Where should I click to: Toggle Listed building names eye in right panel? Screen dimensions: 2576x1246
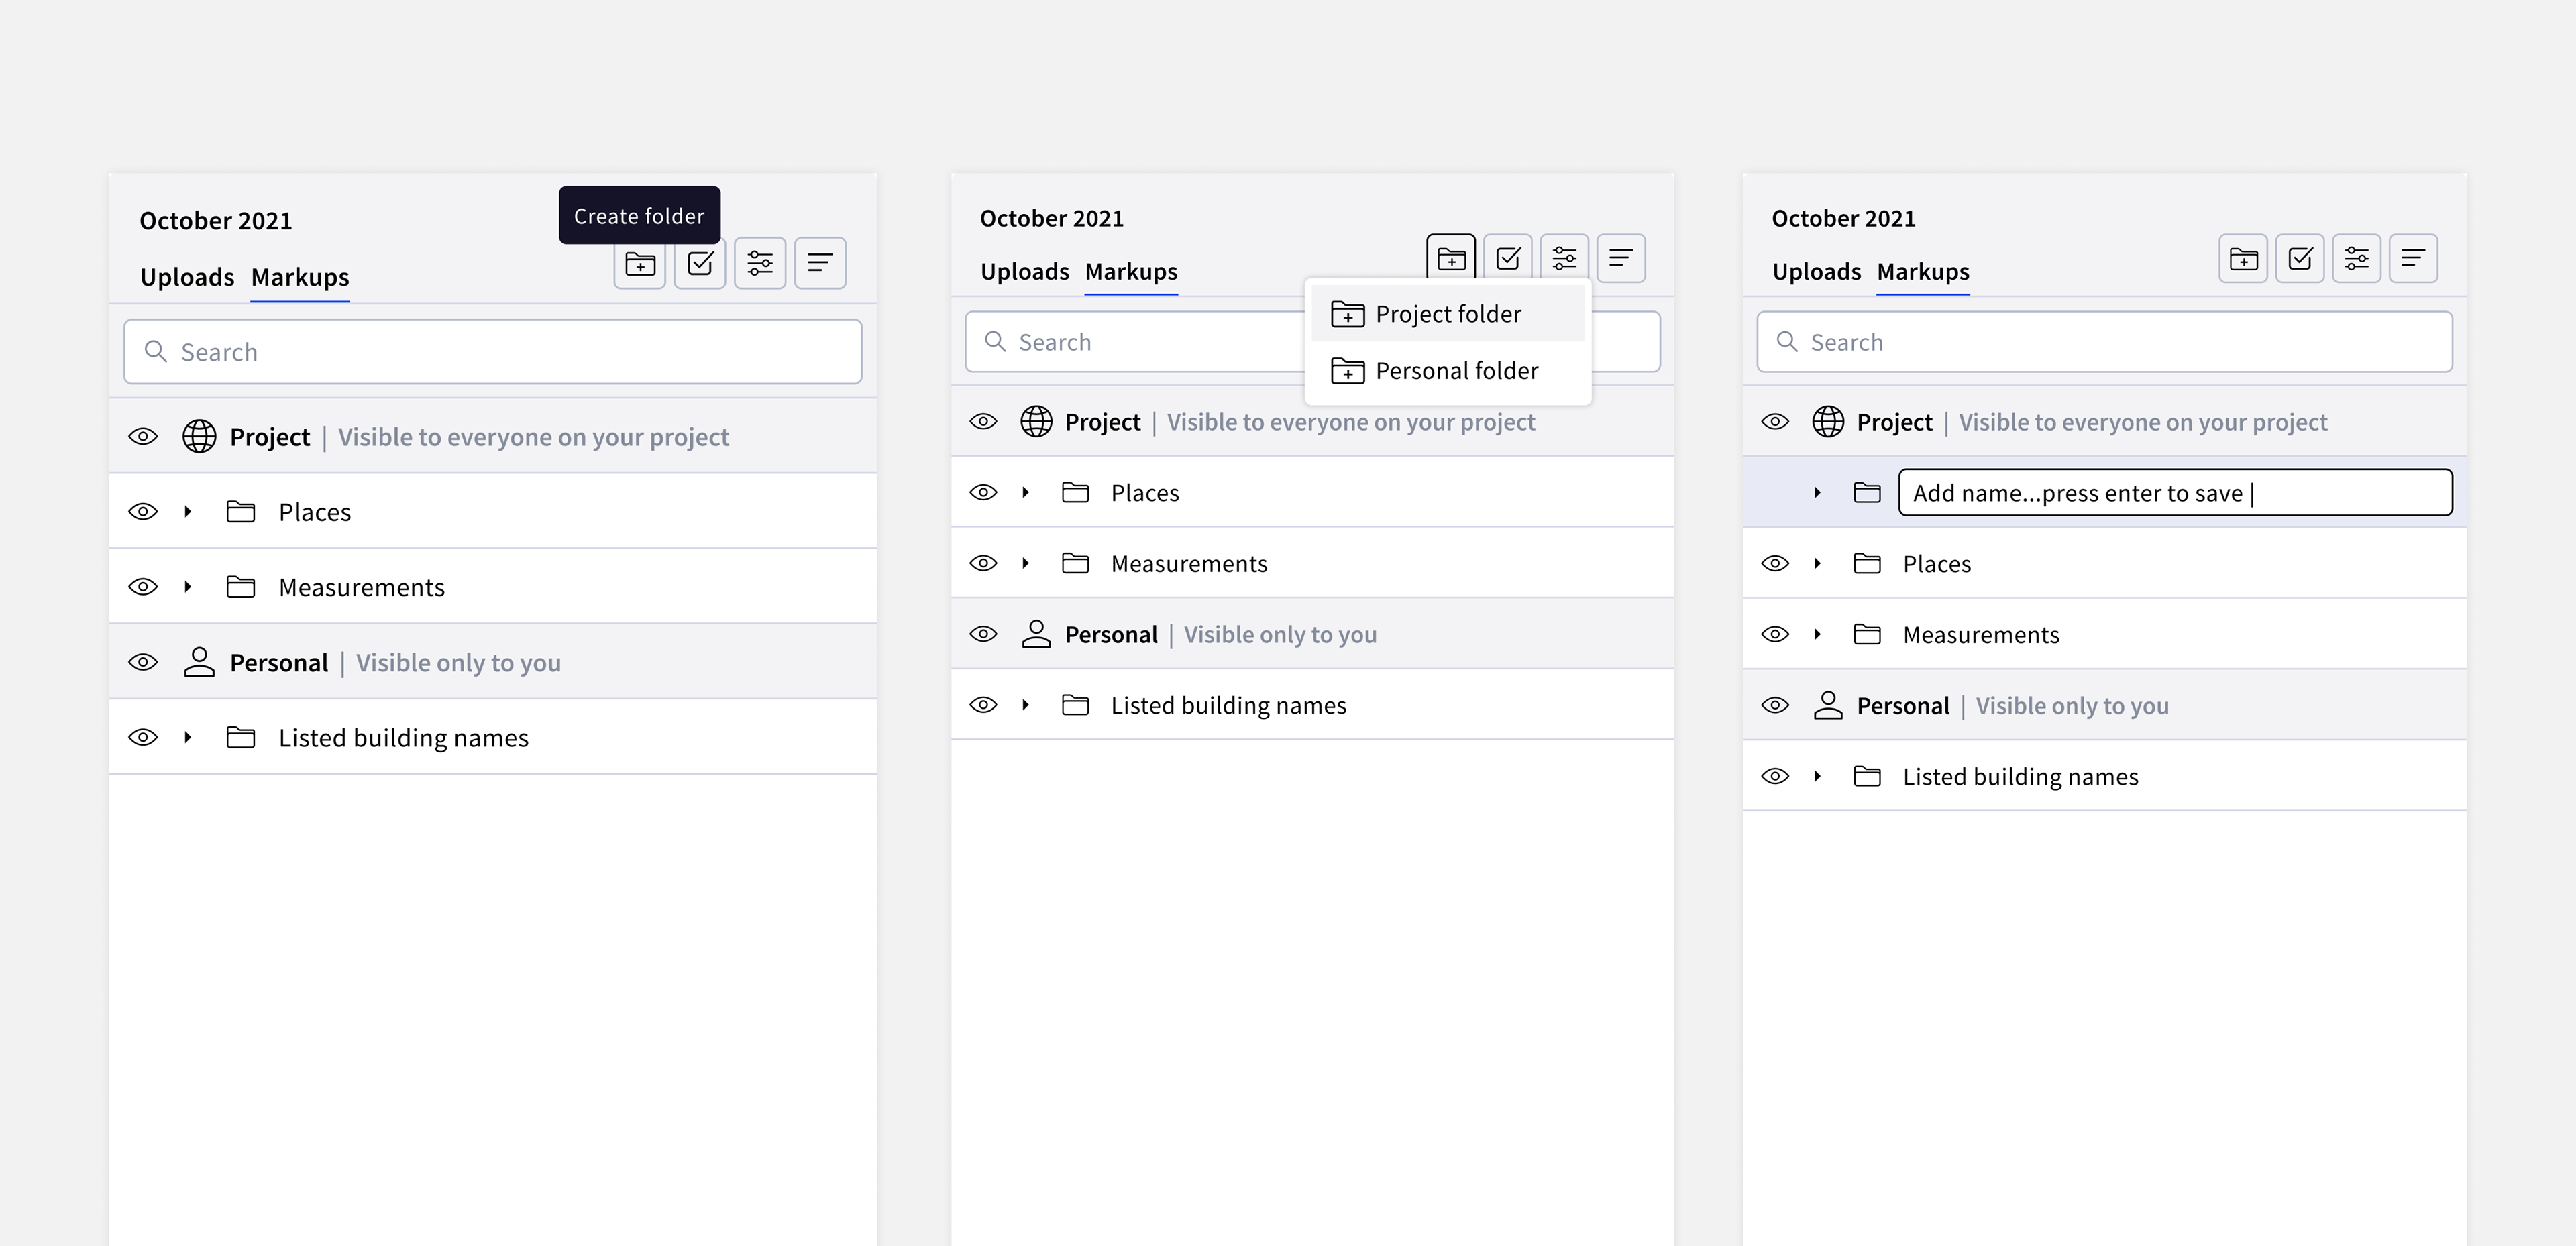click(x=1775, y=776)
